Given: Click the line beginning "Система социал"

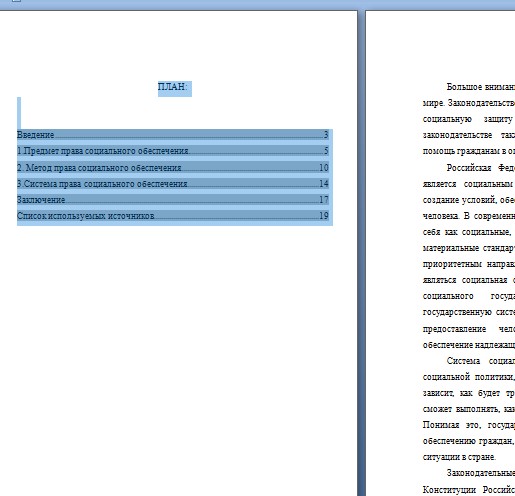Looking at the screenshot, I should (x=481, y=361).
